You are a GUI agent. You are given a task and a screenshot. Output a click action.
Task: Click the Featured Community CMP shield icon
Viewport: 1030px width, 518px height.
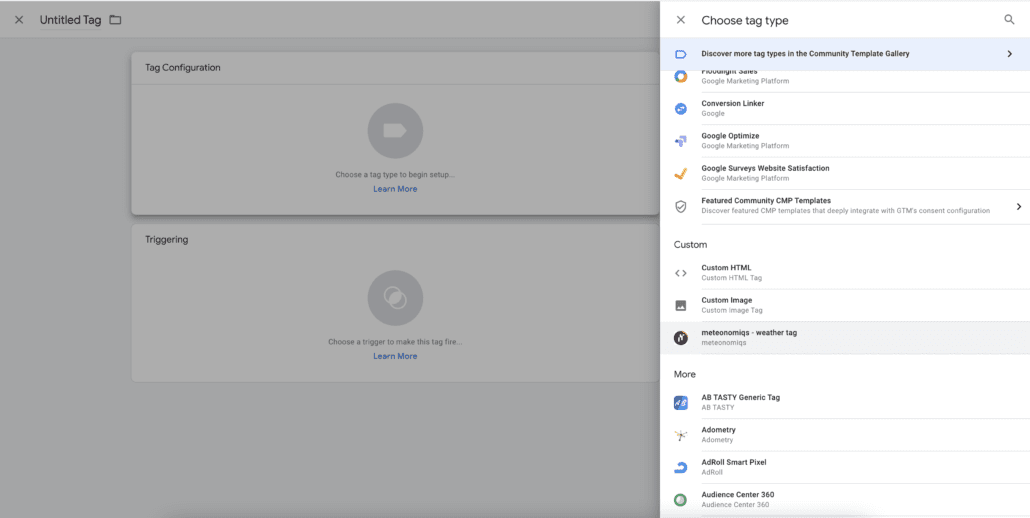point(681,206)
